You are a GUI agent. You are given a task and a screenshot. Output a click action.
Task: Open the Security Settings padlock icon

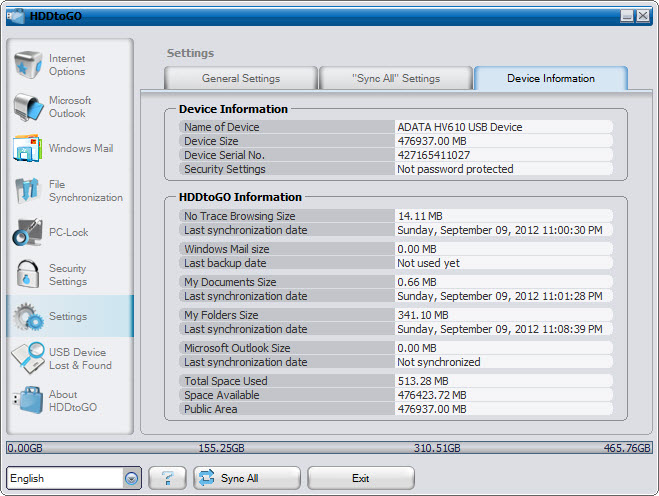(x=28, y=274)
